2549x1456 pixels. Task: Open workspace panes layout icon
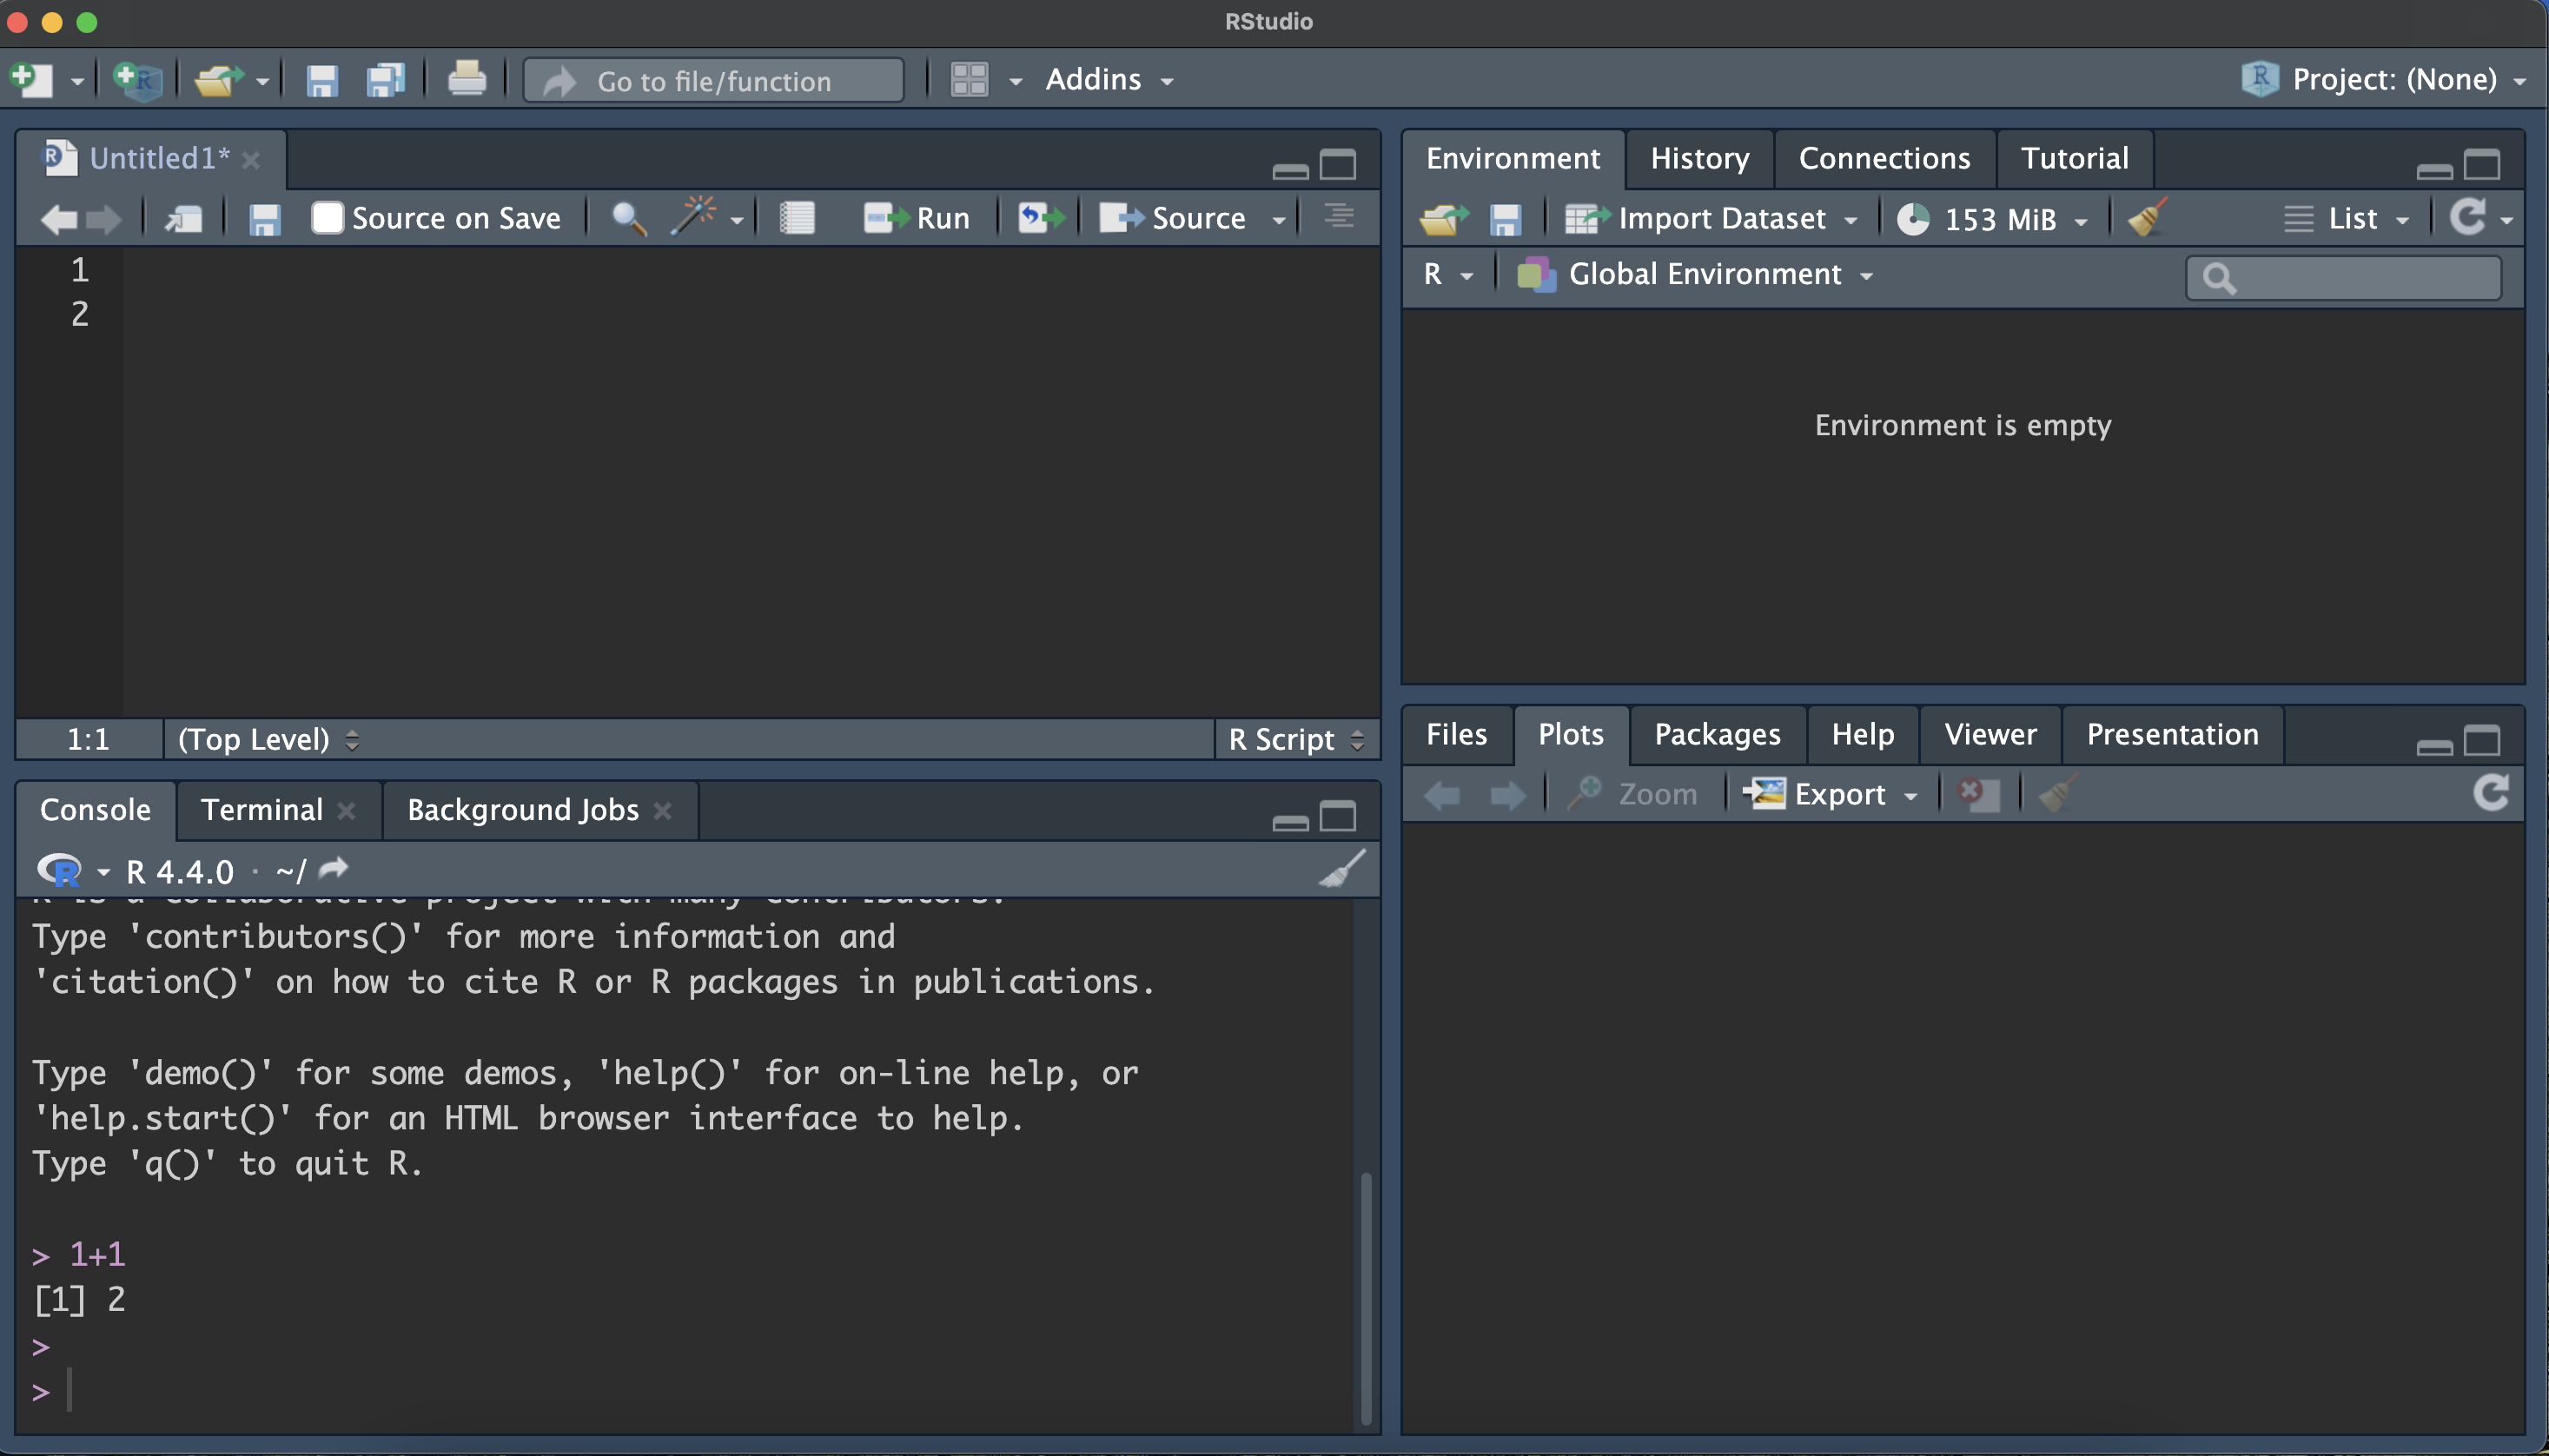(x=969, y=79)
